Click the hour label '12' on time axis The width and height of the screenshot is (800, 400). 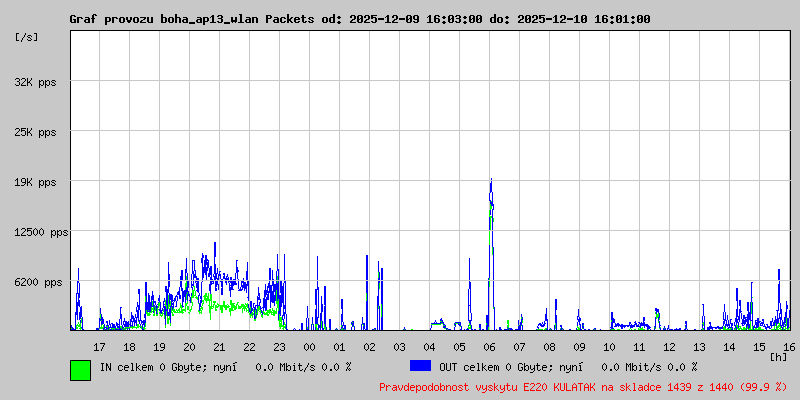click(x=669, y=347)
